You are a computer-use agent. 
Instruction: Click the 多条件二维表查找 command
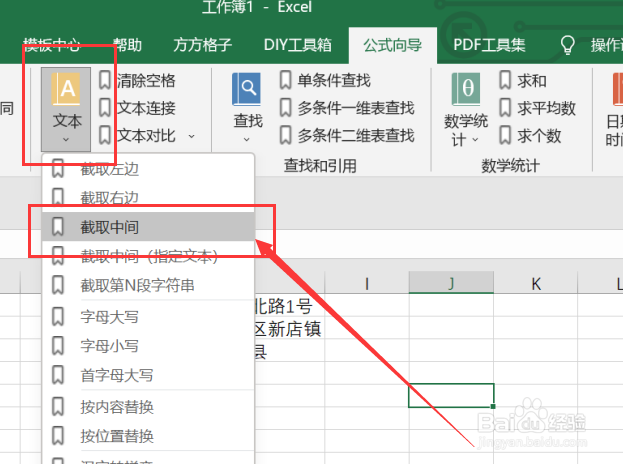(356, 135)
